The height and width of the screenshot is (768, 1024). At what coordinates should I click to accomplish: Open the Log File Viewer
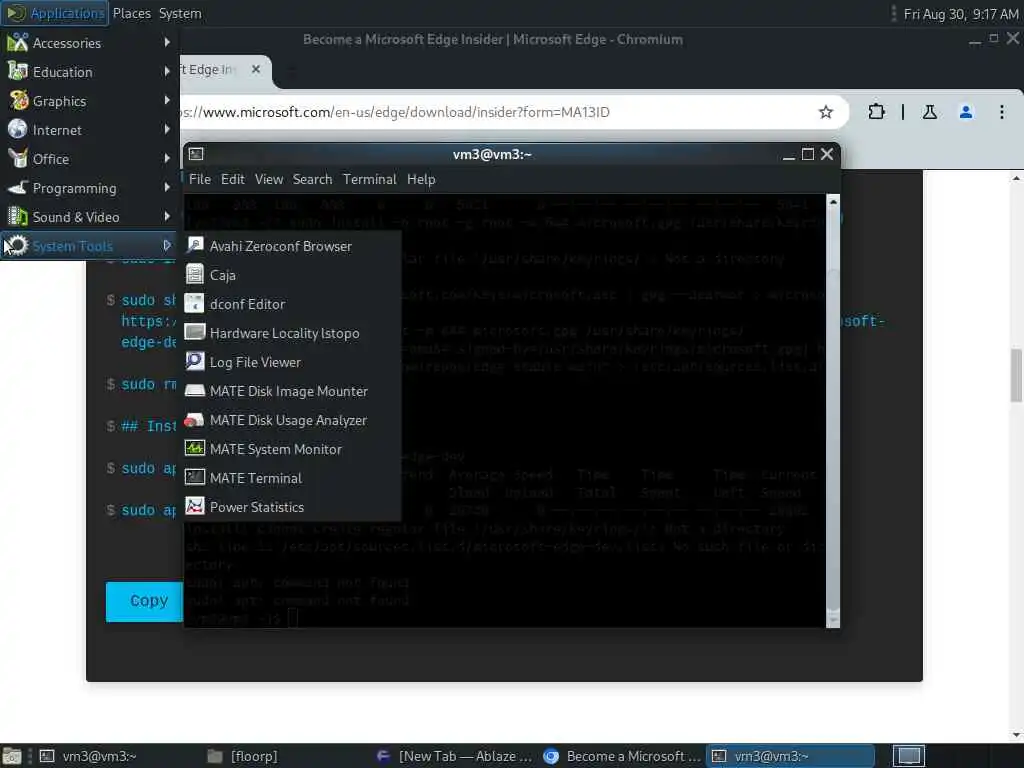click(291, 362)
